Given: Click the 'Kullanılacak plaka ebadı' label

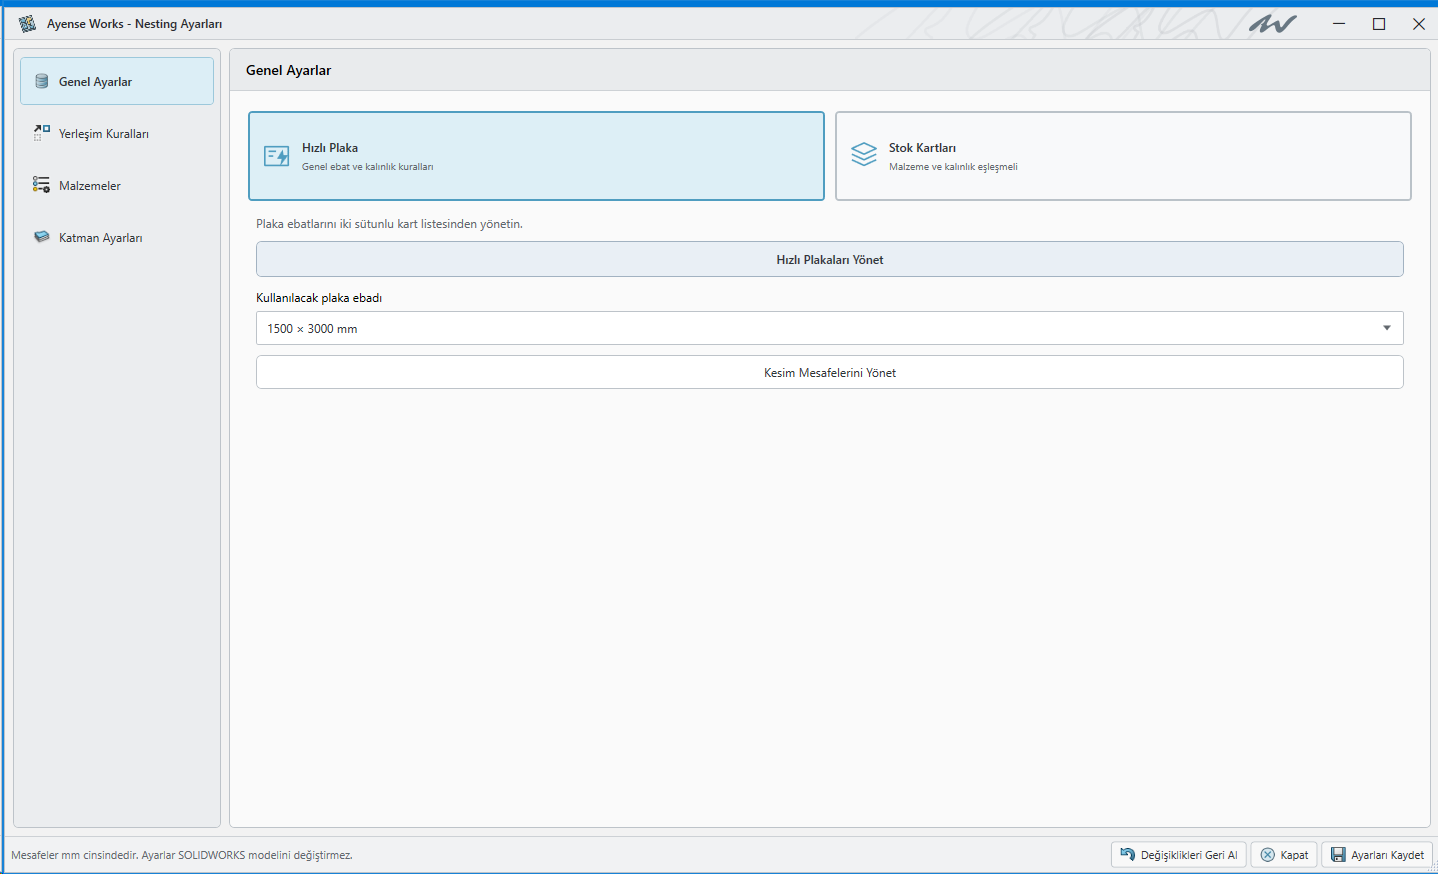Looking at the screenshot, I should 319,298.
